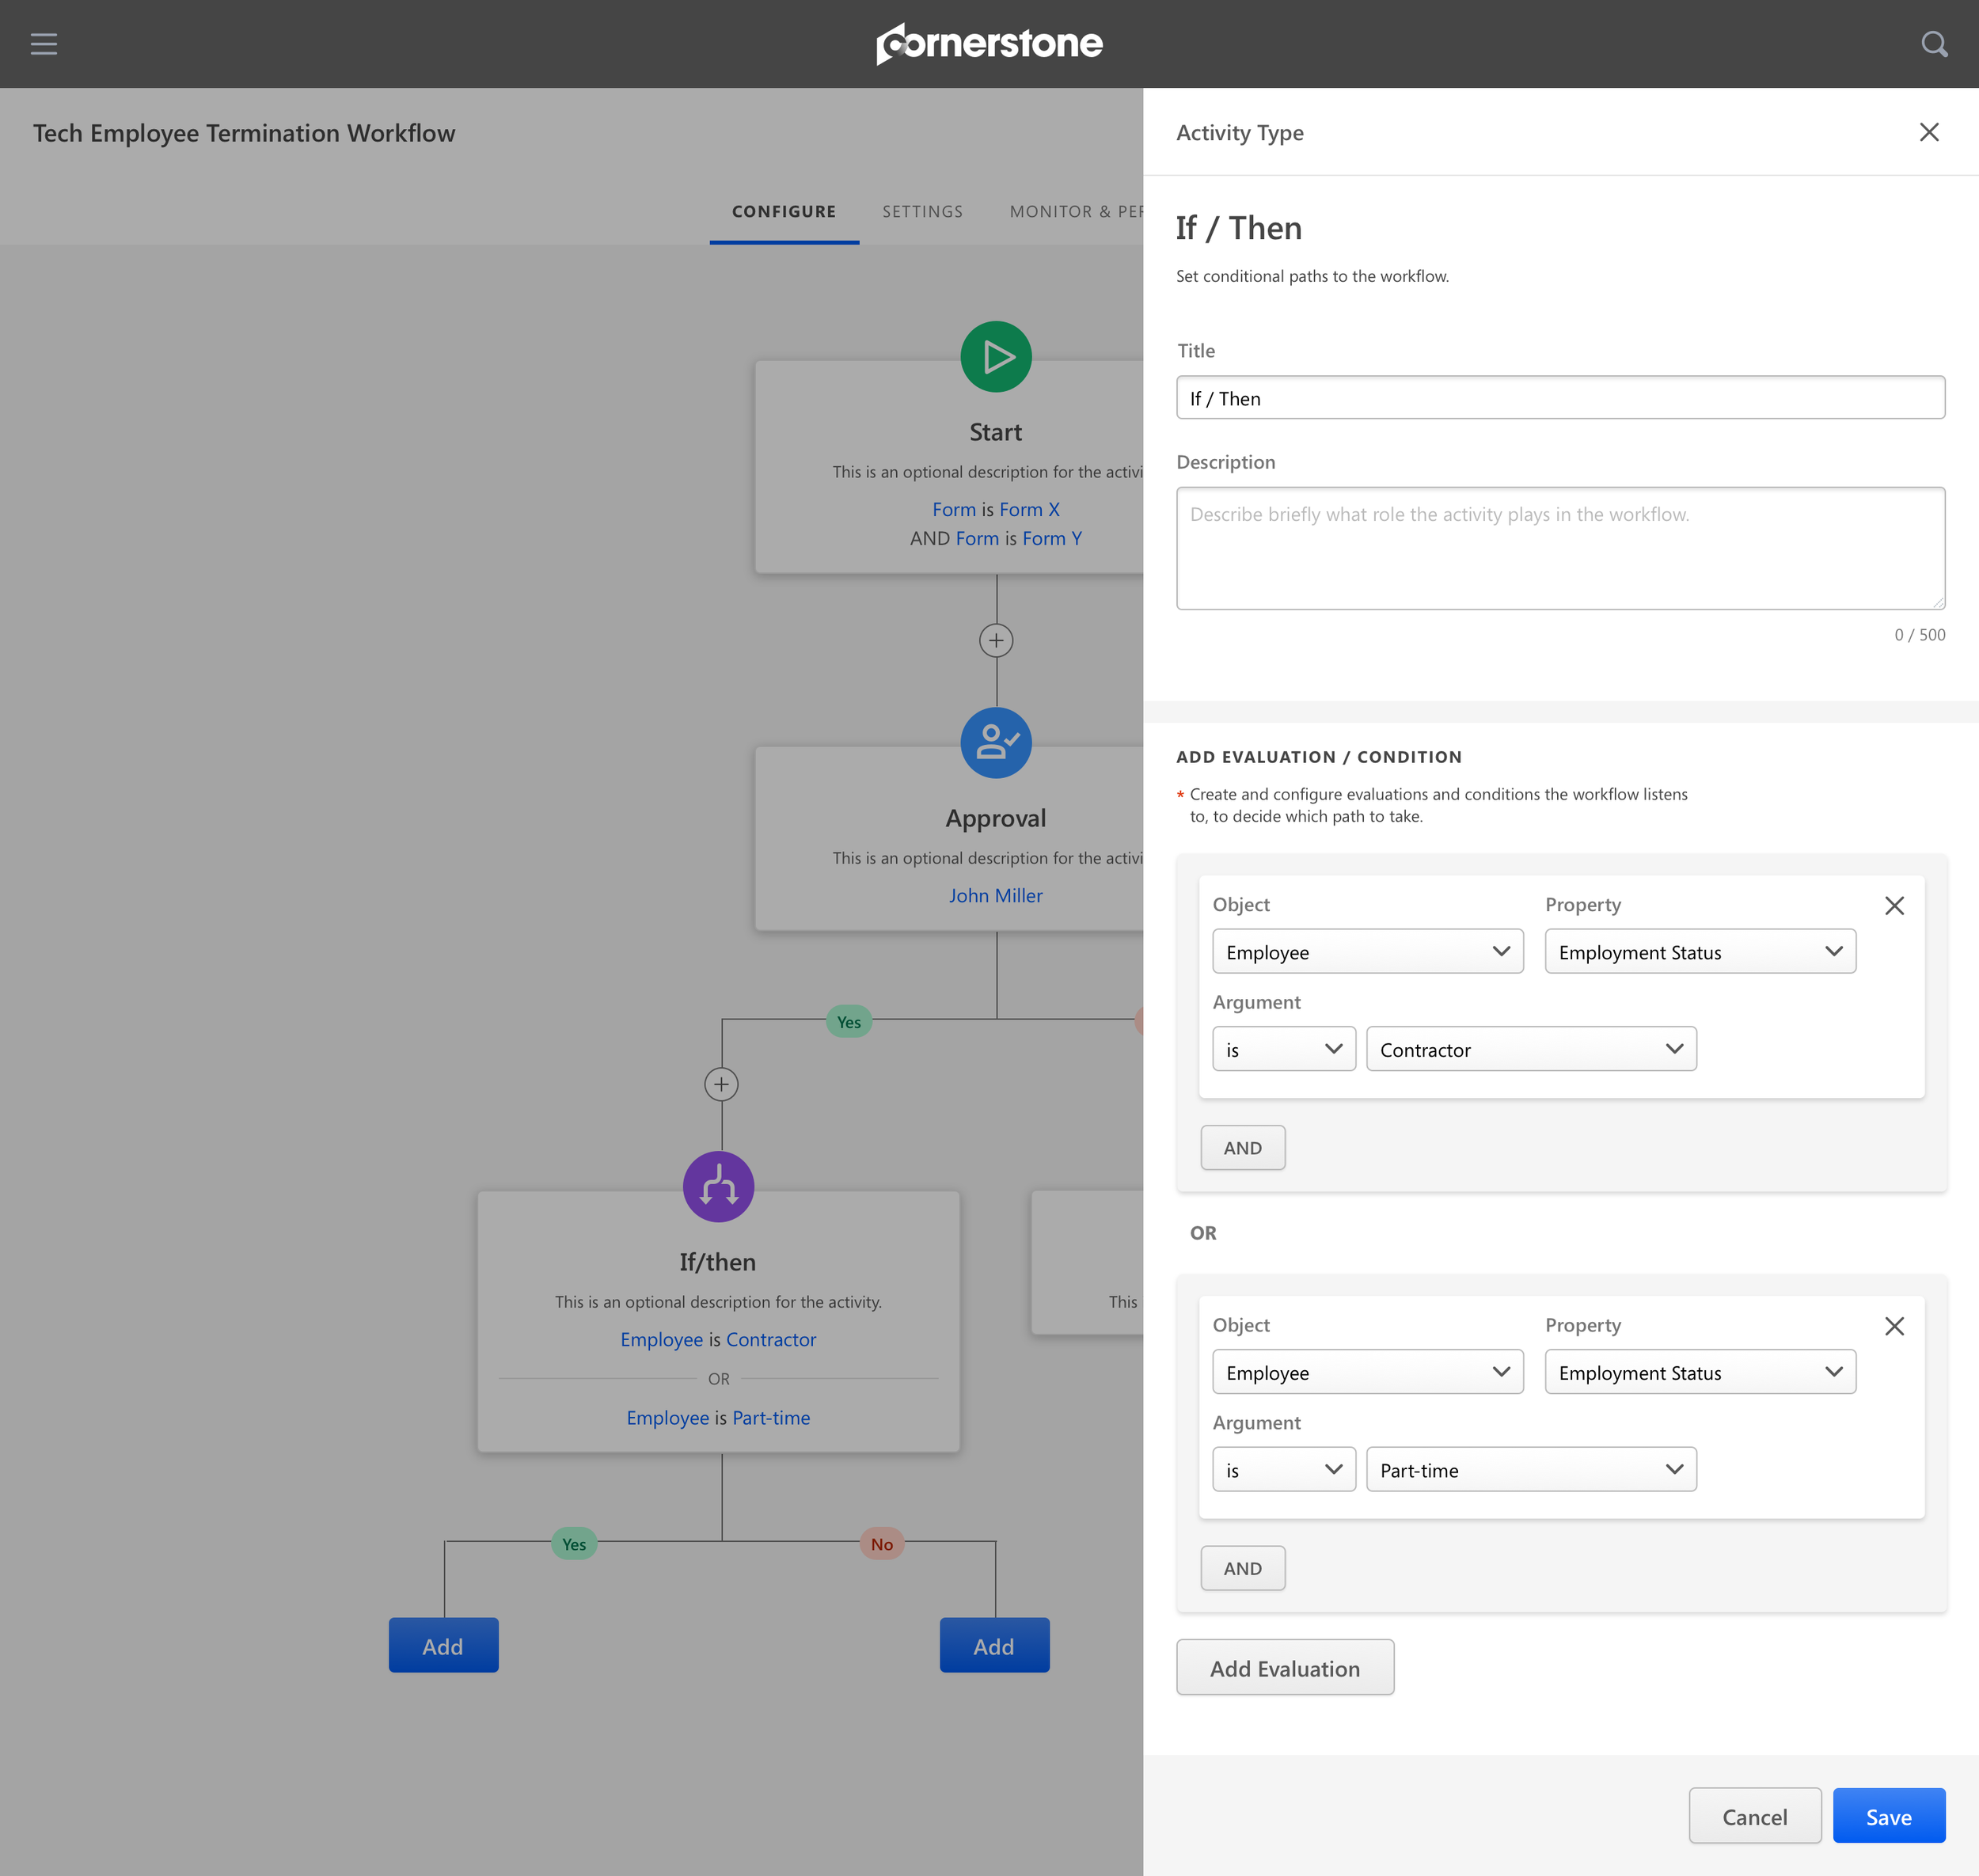Click plus circle above If/then node
1979x1876 pixels.
(x=721, y=1084)
